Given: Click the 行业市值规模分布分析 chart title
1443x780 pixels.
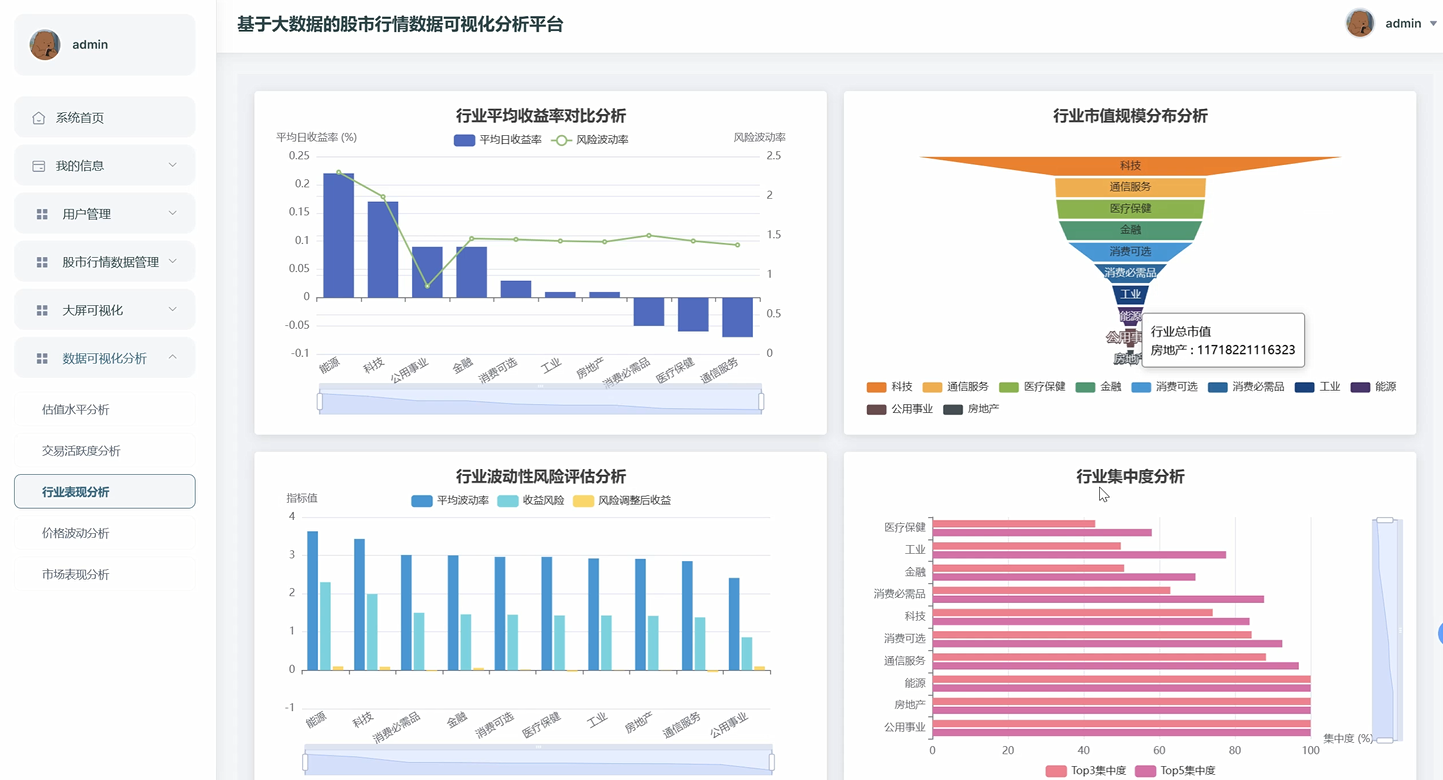Looking at the screenshot, I should click(x=1130, y=116).
